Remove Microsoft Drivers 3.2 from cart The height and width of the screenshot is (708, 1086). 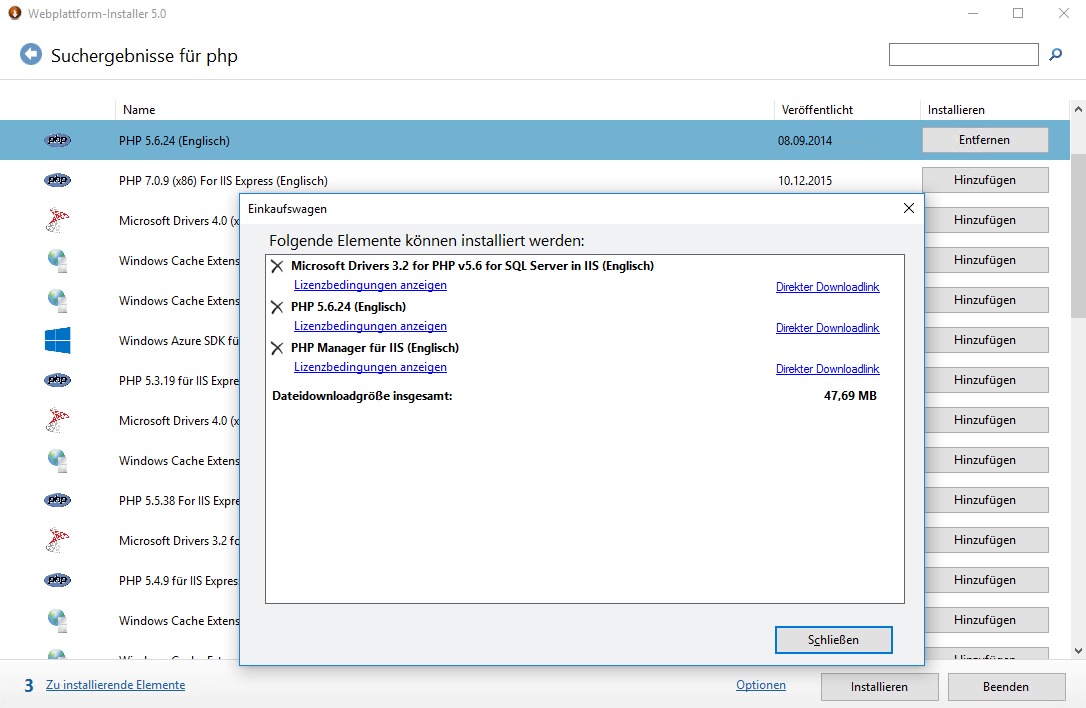277,266
